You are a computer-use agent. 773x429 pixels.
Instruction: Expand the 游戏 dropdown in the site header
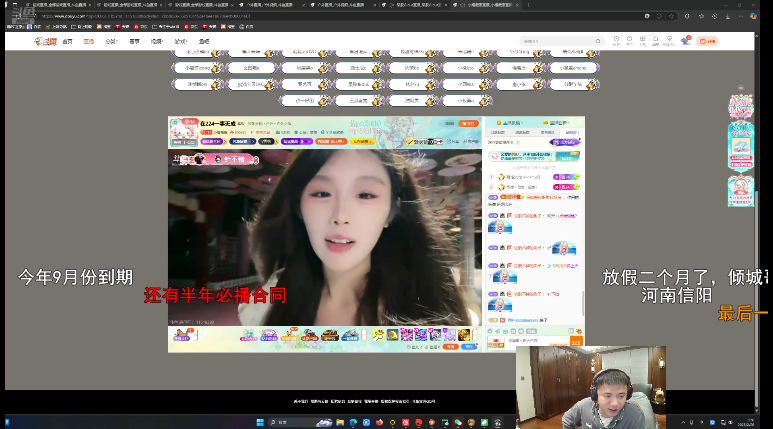[x=180, y=41]
